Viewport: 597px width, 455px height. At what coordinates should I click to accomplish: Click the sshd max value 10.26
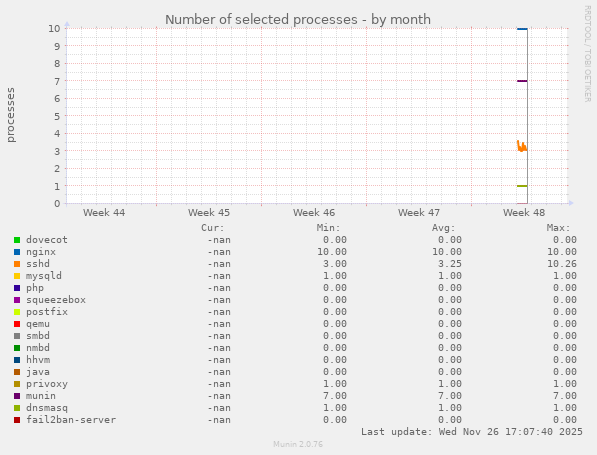[x=562, y=264]
